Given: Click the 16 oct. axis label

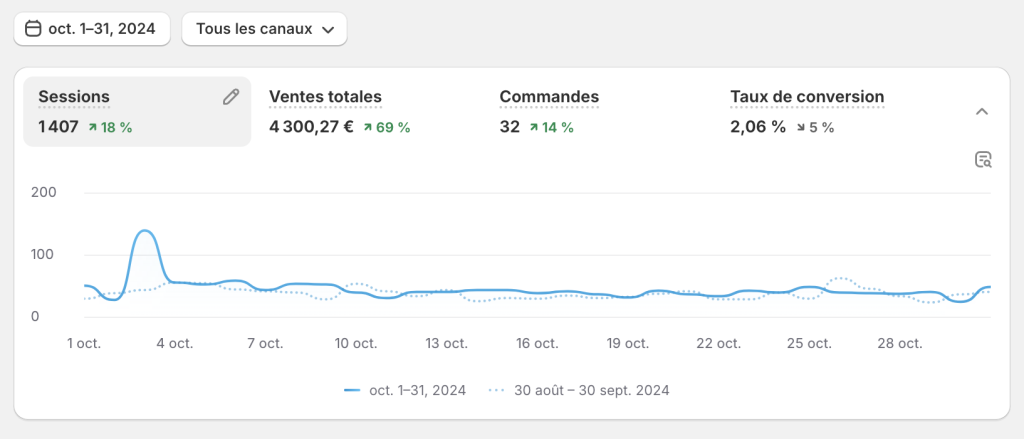Looking at the screenshot, I should point(537,343).
